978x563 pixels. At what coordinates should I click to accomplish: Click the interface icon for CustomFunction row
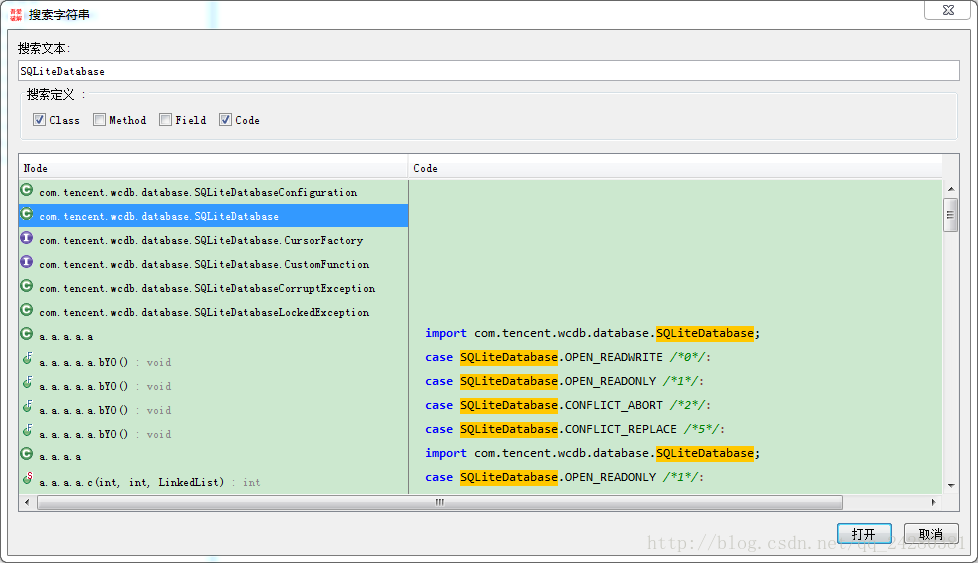coord(26,262)
